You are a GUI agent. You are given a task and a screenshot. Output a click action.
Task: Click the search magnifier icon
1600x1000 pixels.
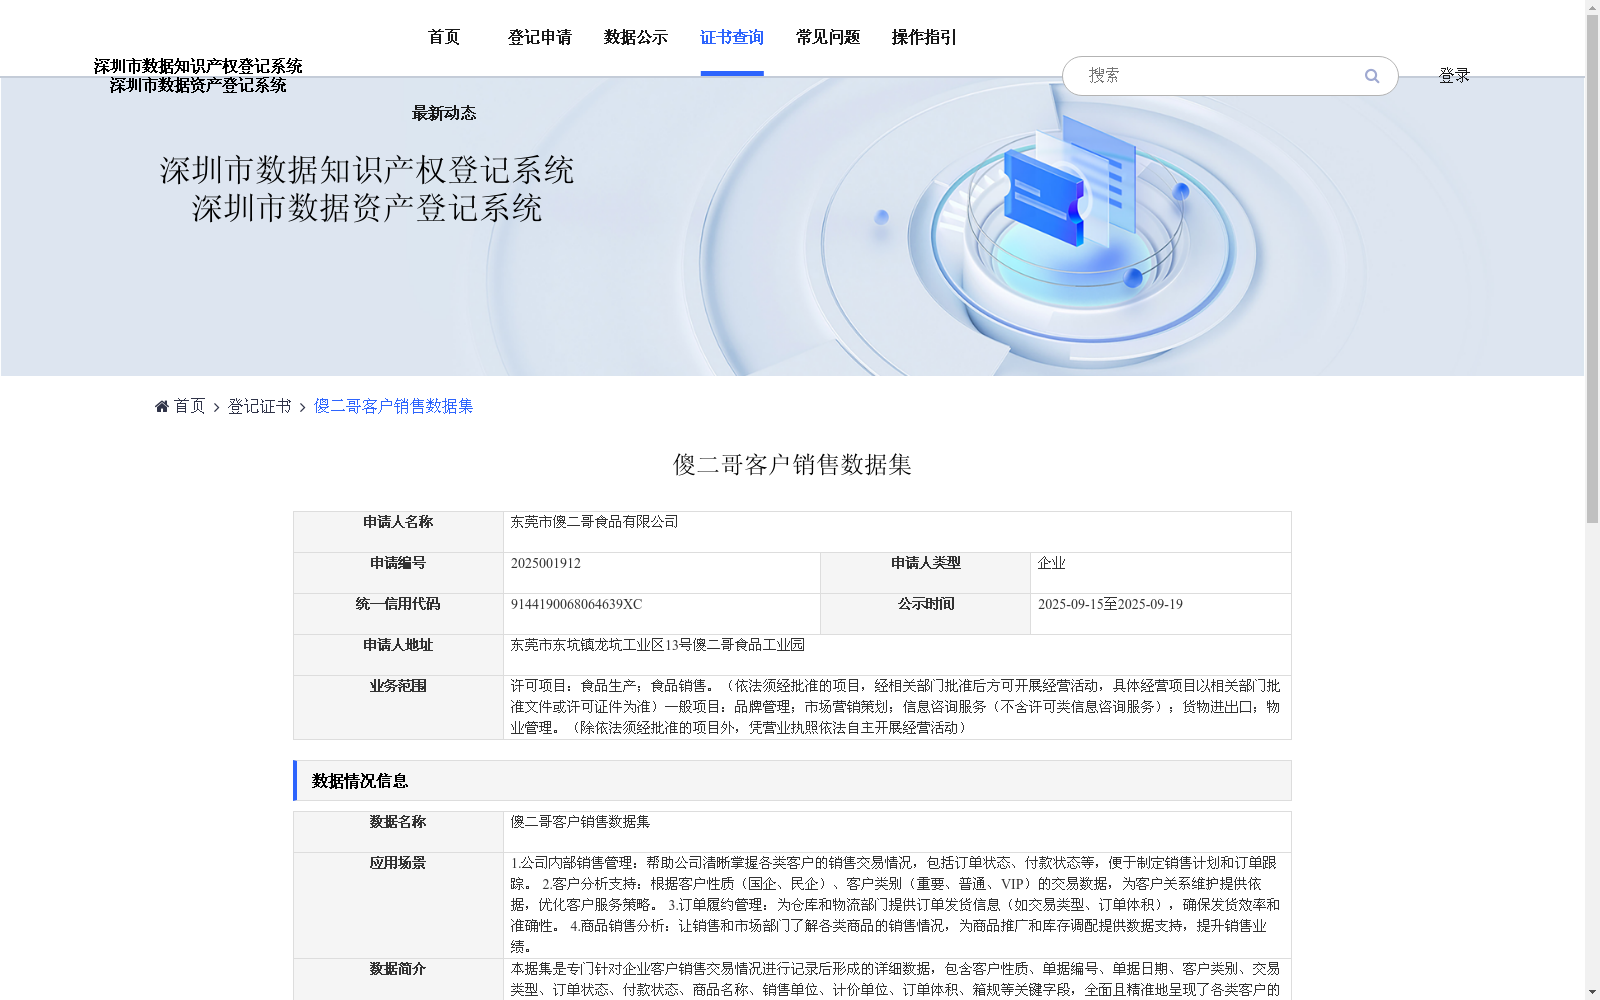(x=1371, y=76)
